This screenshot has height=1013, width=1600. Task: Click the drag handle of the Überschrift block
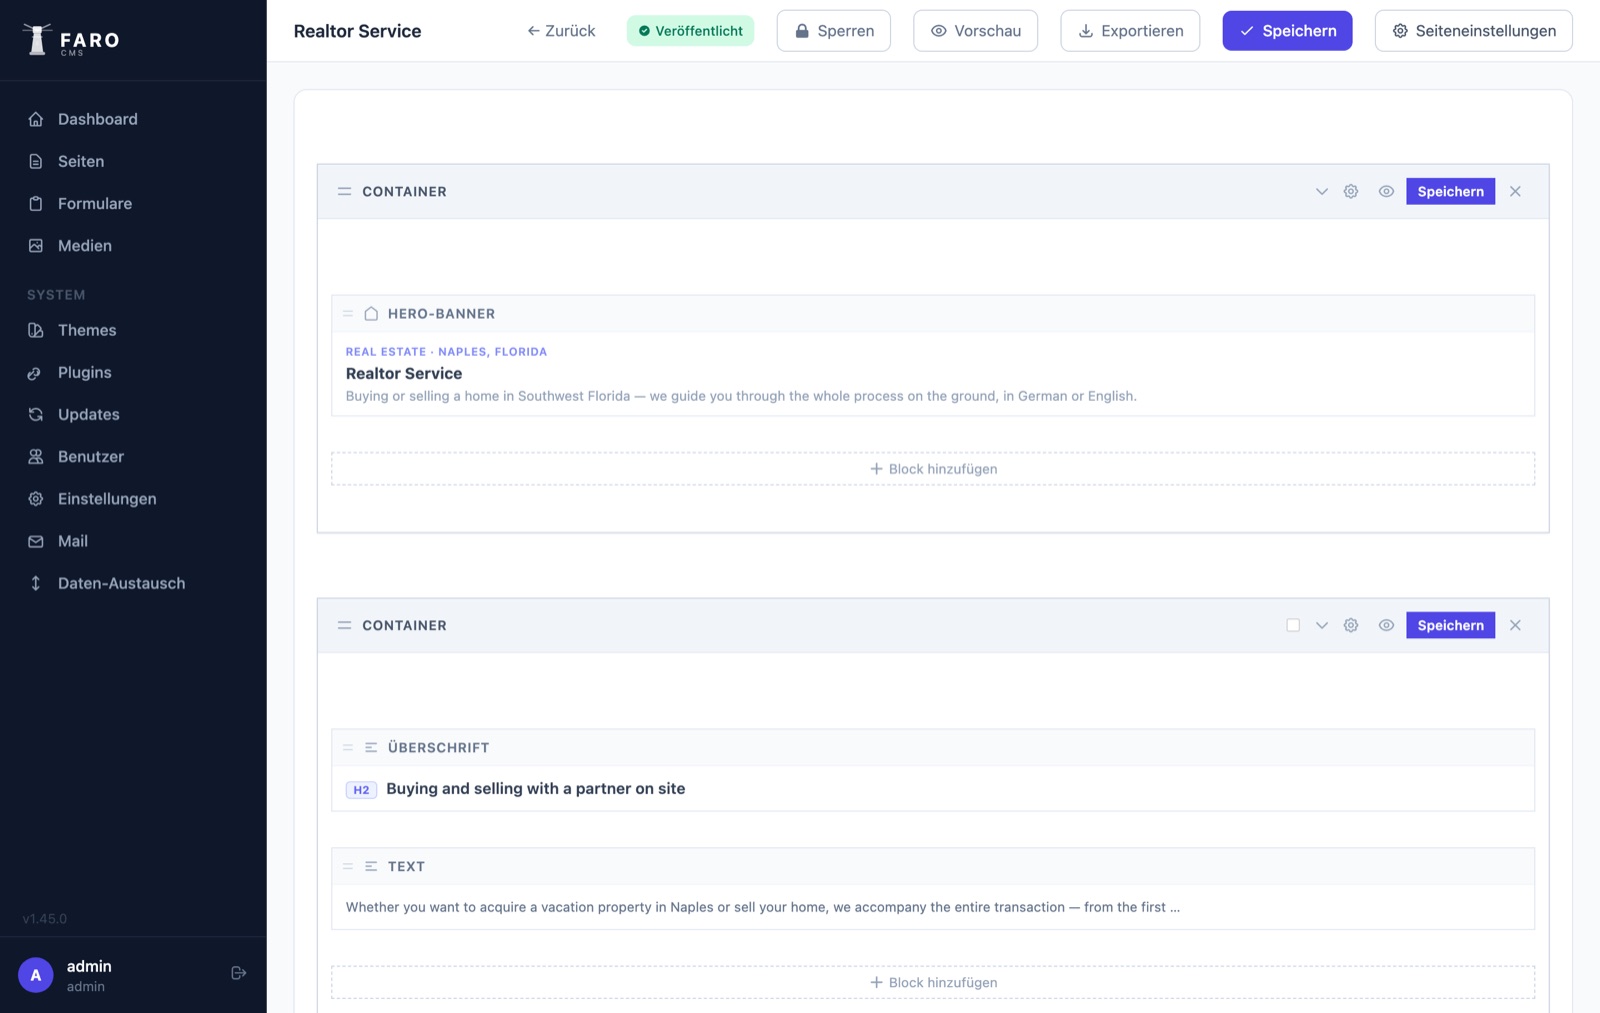348,748
